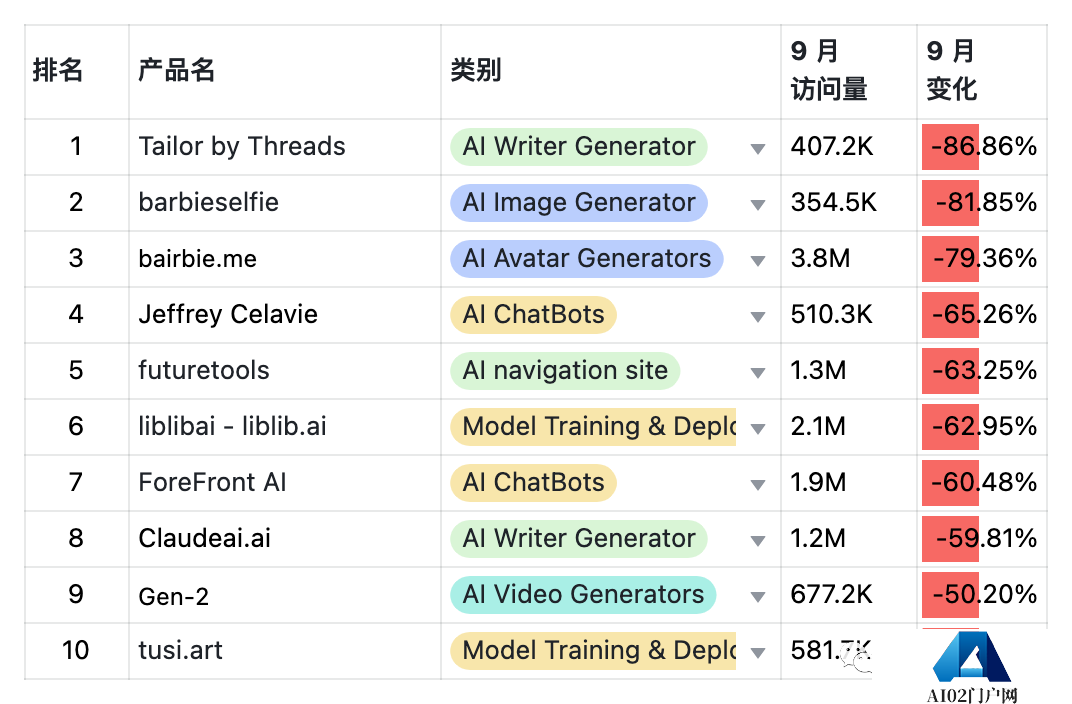Click the Claudeai.ai product name
Viewport: 1072px width, 704px height.
point(204,538)
